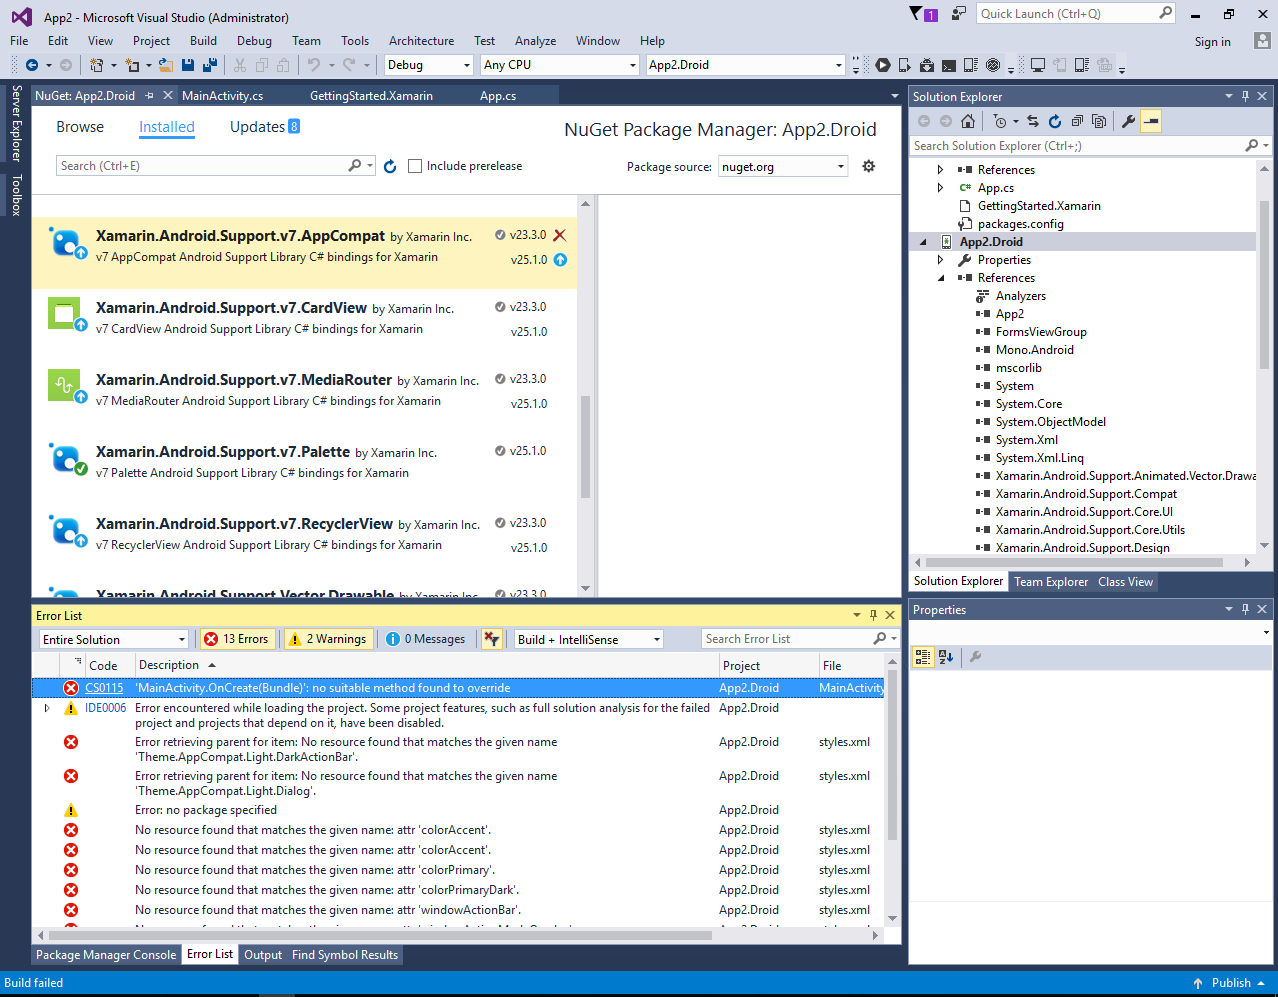
Task: Click Show All Files icon in Solution Explorer
Action: click(x=1099, y=121)
